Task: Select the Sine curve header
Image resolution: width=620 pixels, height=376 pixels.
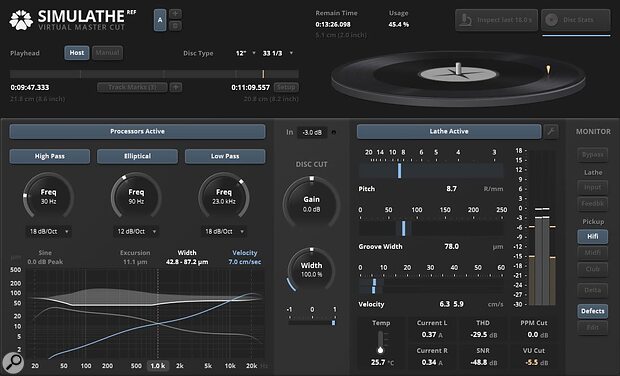Action: click(45, 257)
